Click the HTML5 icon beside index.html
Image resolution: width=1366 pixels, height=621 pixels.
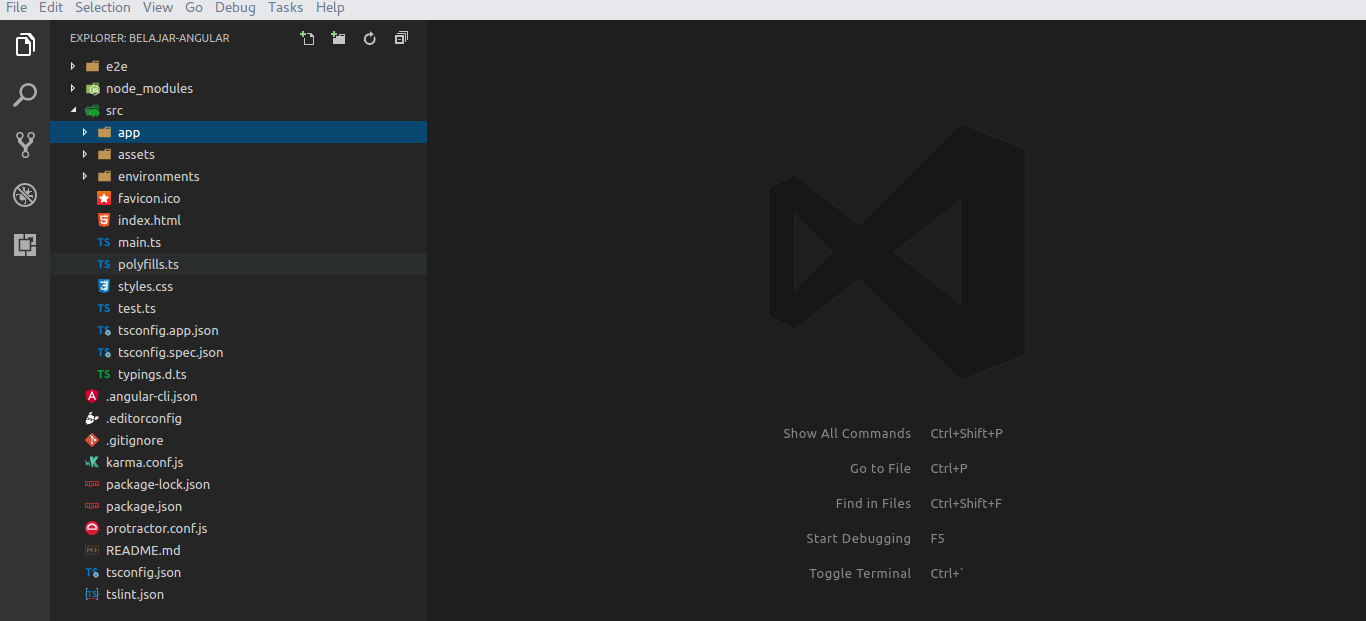[x=104, y=220]
